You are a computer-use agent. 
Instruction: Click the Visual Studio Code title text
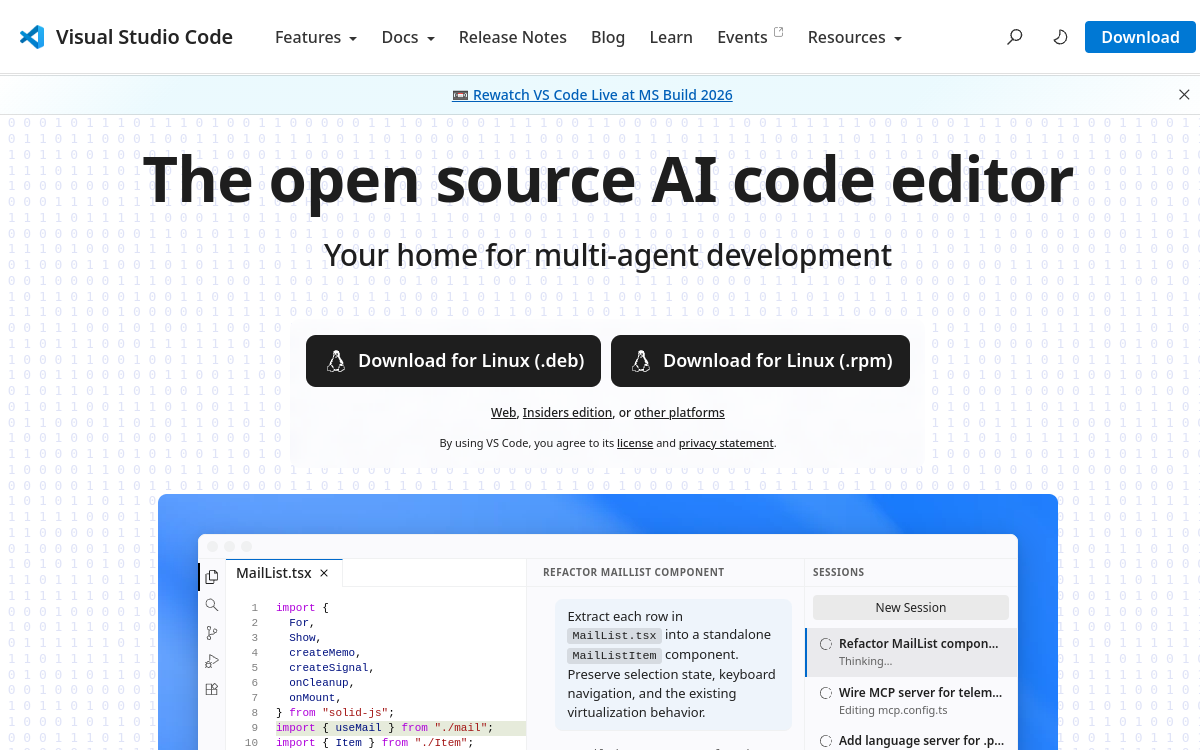(144, 37)
